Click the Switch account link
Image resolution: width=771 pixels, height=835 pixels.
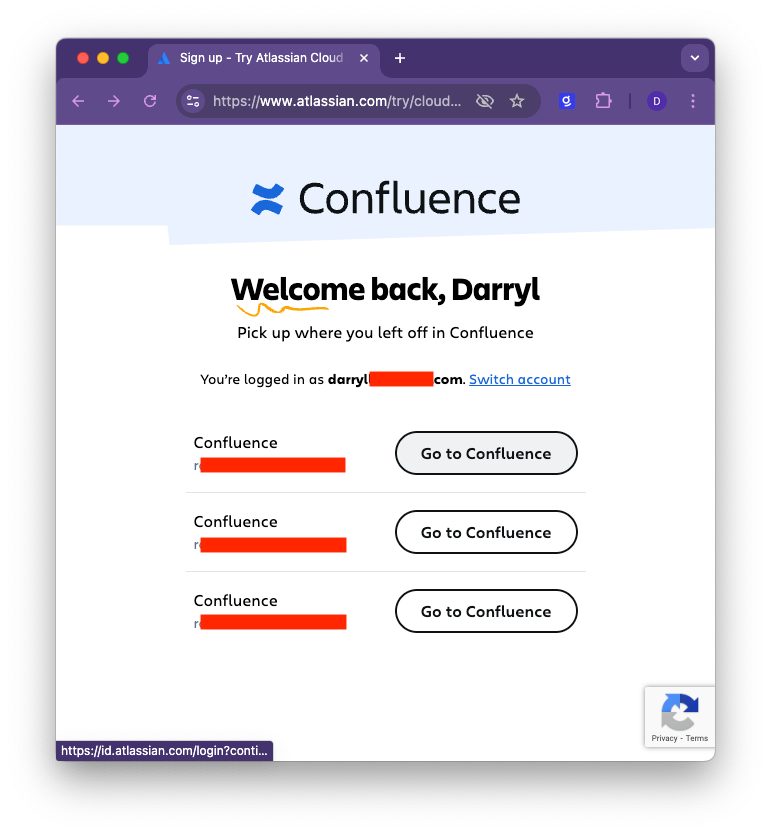[520, 380]
